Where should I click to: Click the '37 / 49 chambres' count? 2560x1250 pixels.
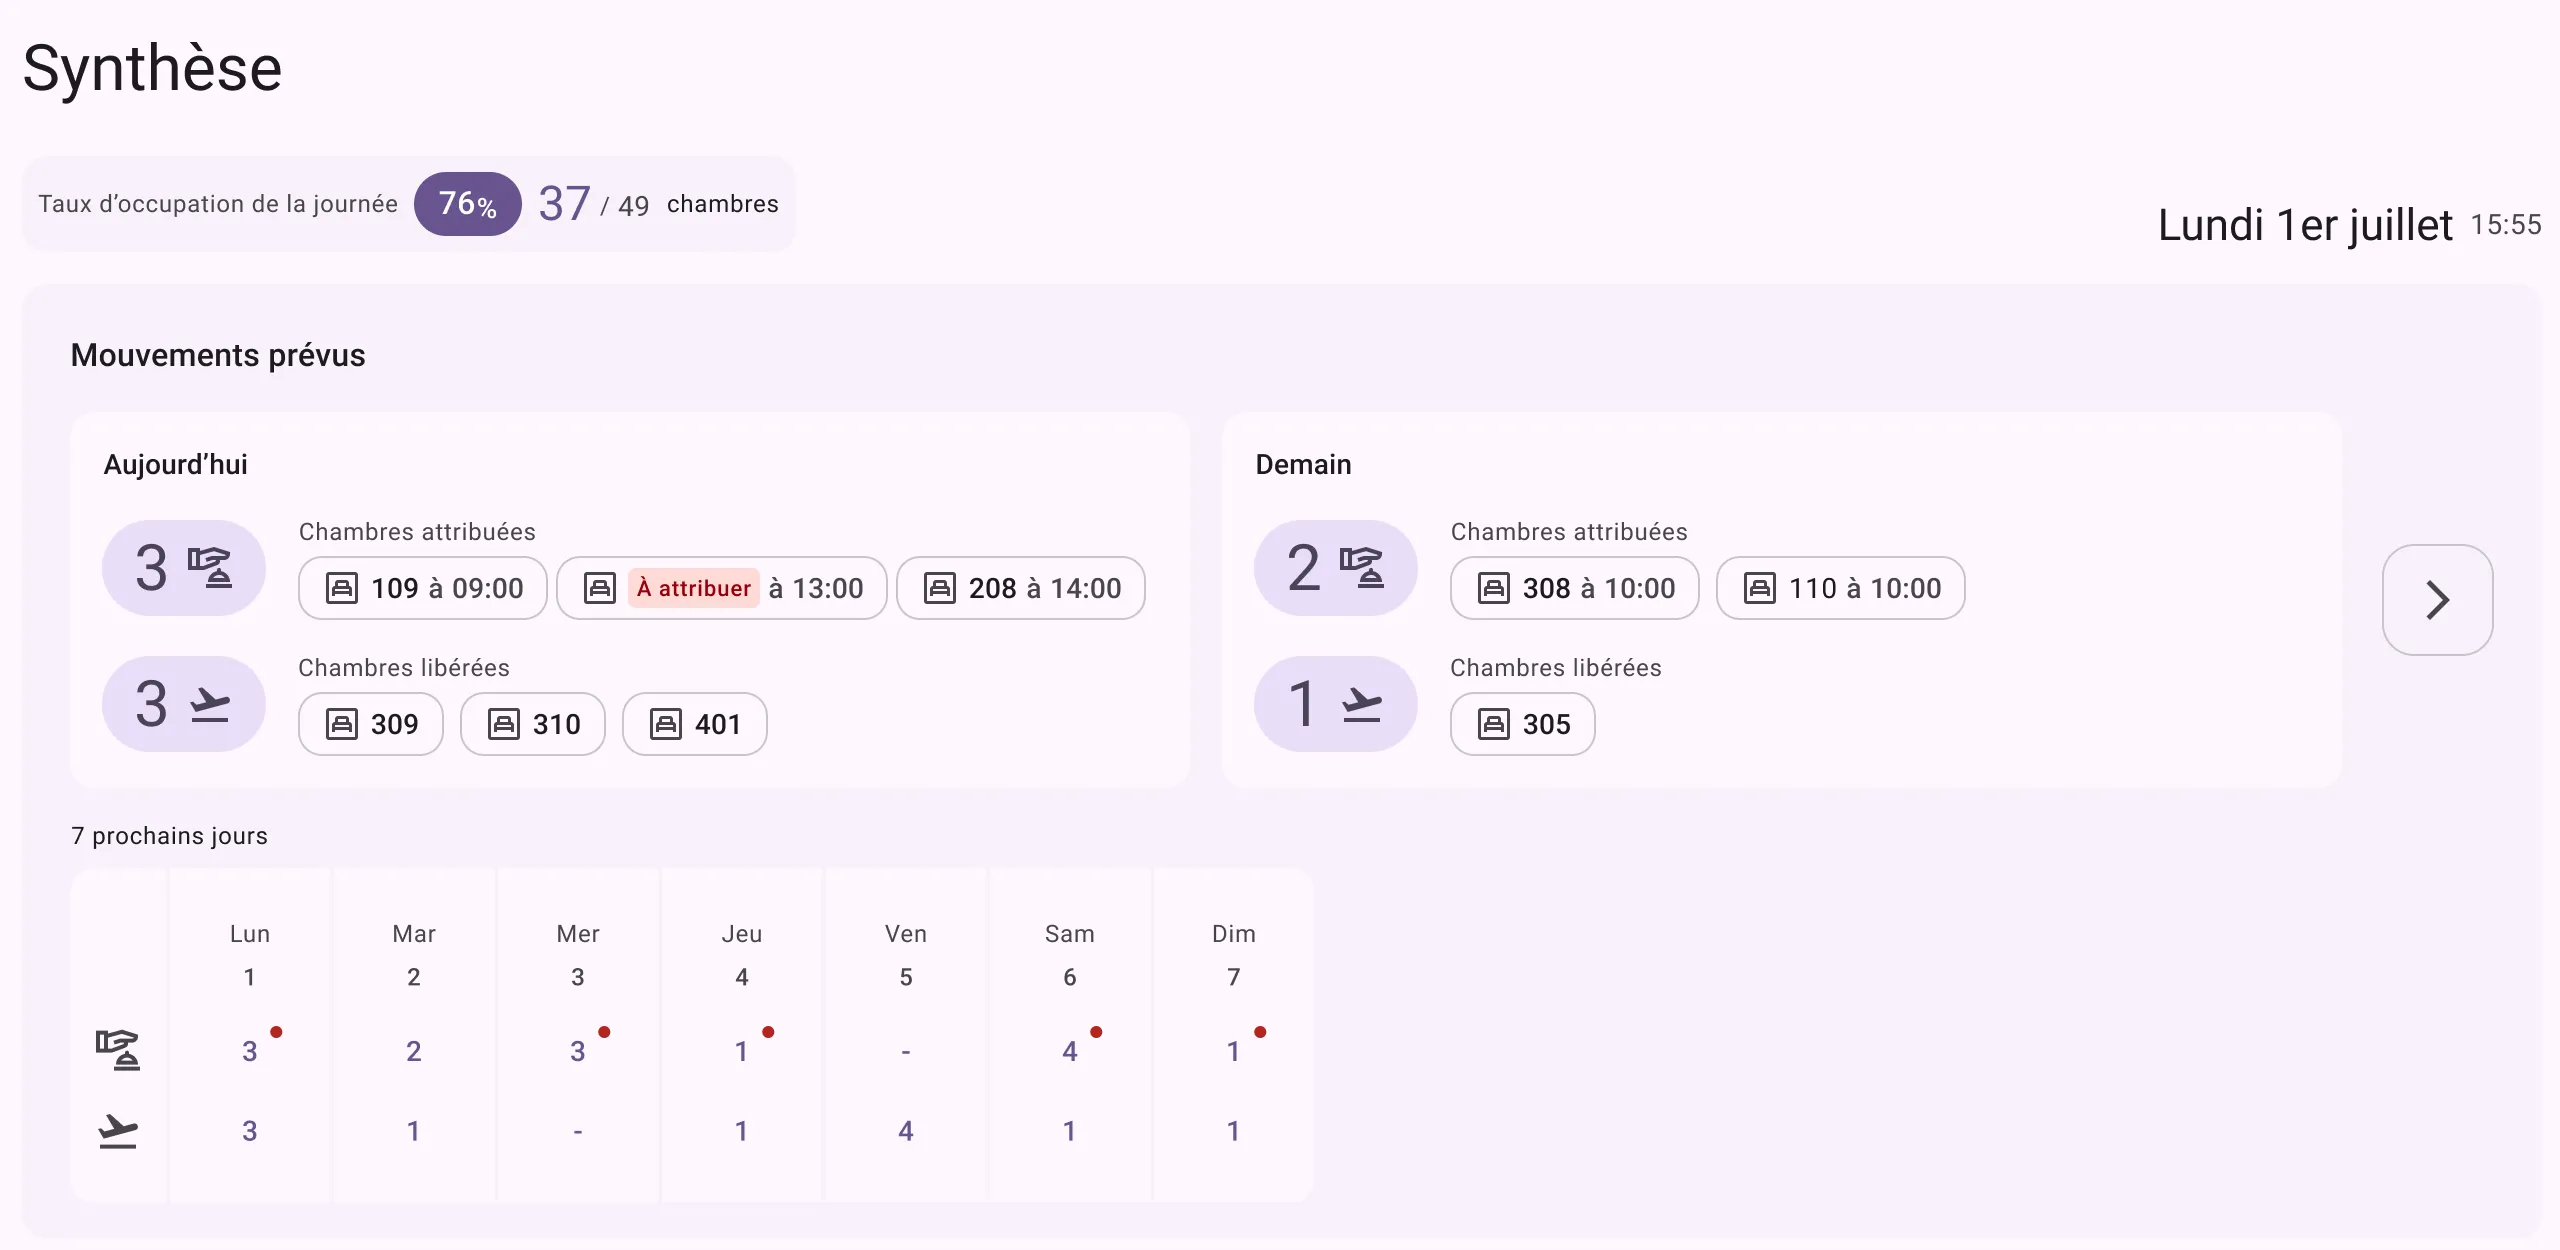658,204
